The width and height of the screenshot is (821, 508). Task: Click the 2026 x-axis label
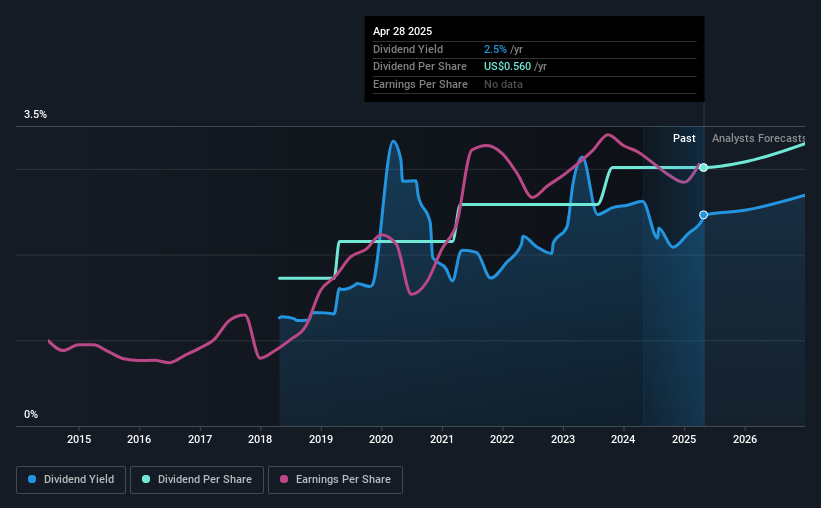point(745,439)
